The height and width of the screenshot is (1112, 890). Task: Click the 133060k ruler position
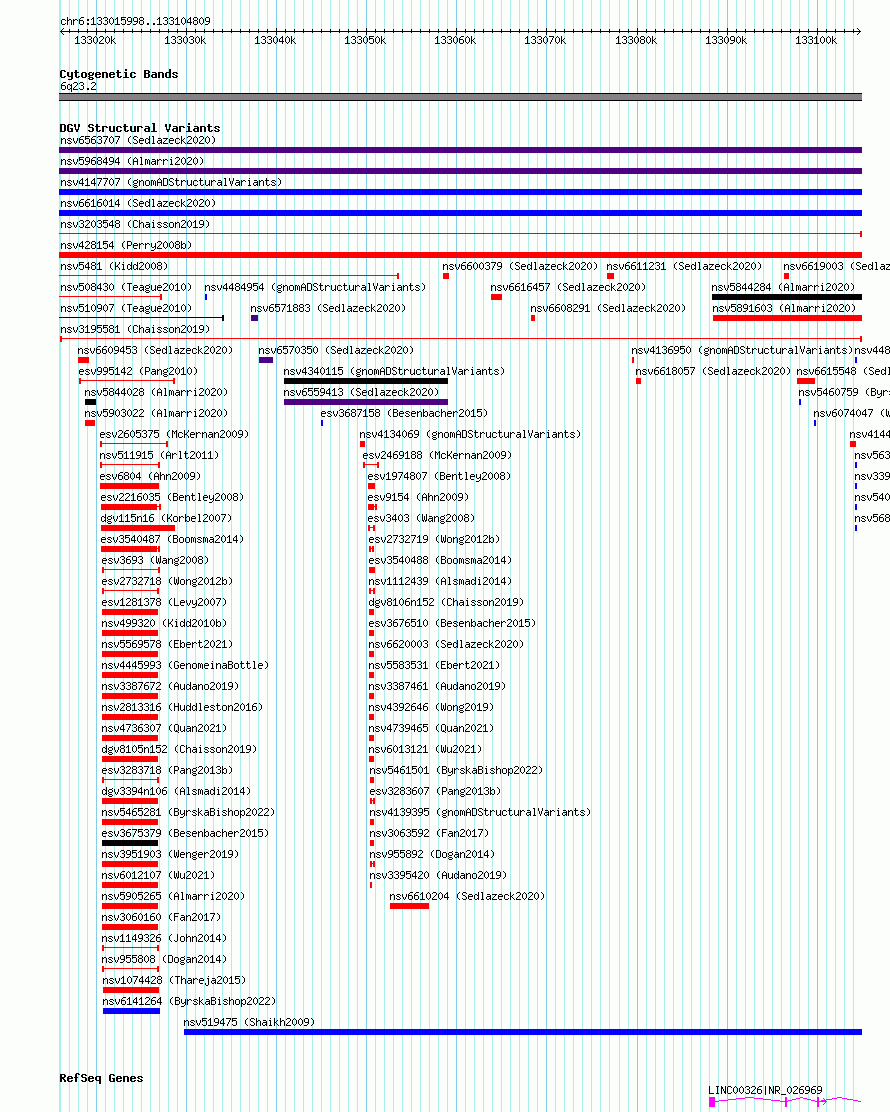coord(455,40)
